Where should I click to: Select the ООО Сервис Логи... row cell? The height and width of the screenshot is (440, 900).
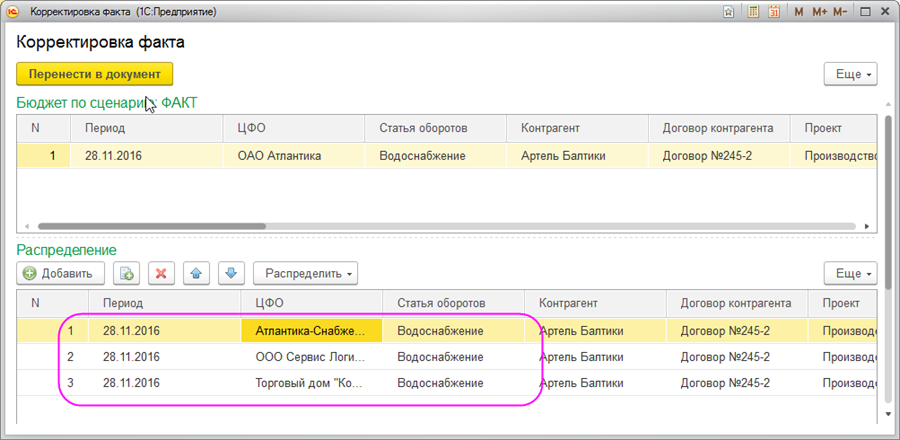(x=311, y=357)
